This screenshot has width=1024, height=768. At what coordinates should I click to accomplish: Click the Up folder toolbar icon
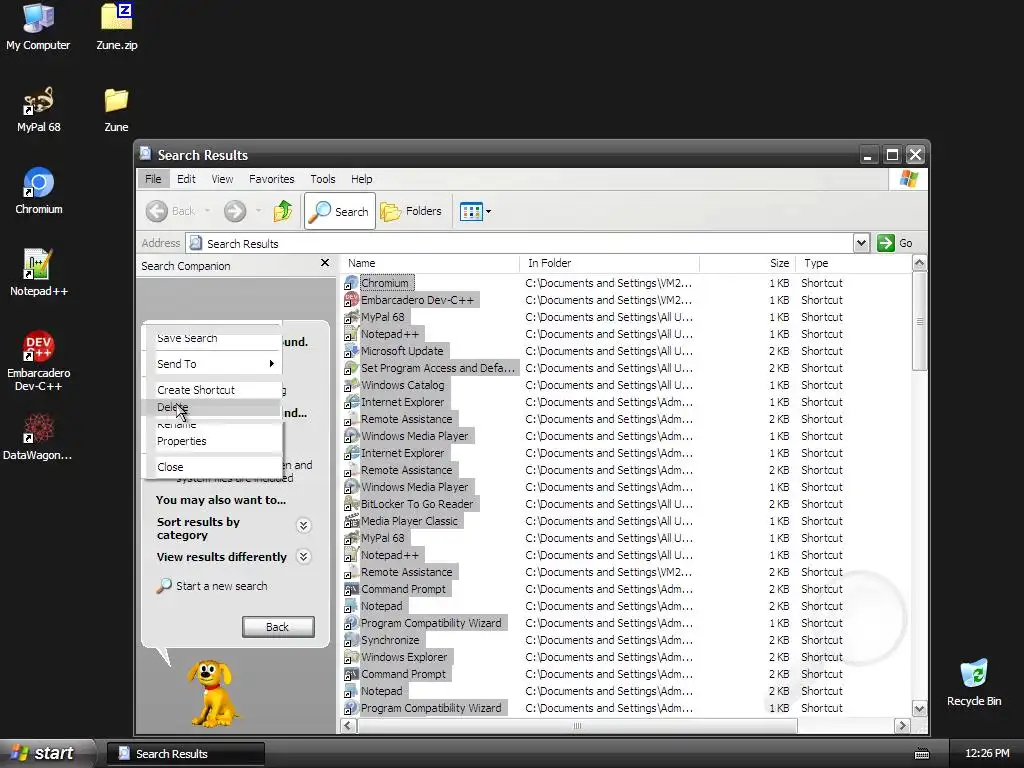click(283, 211)
